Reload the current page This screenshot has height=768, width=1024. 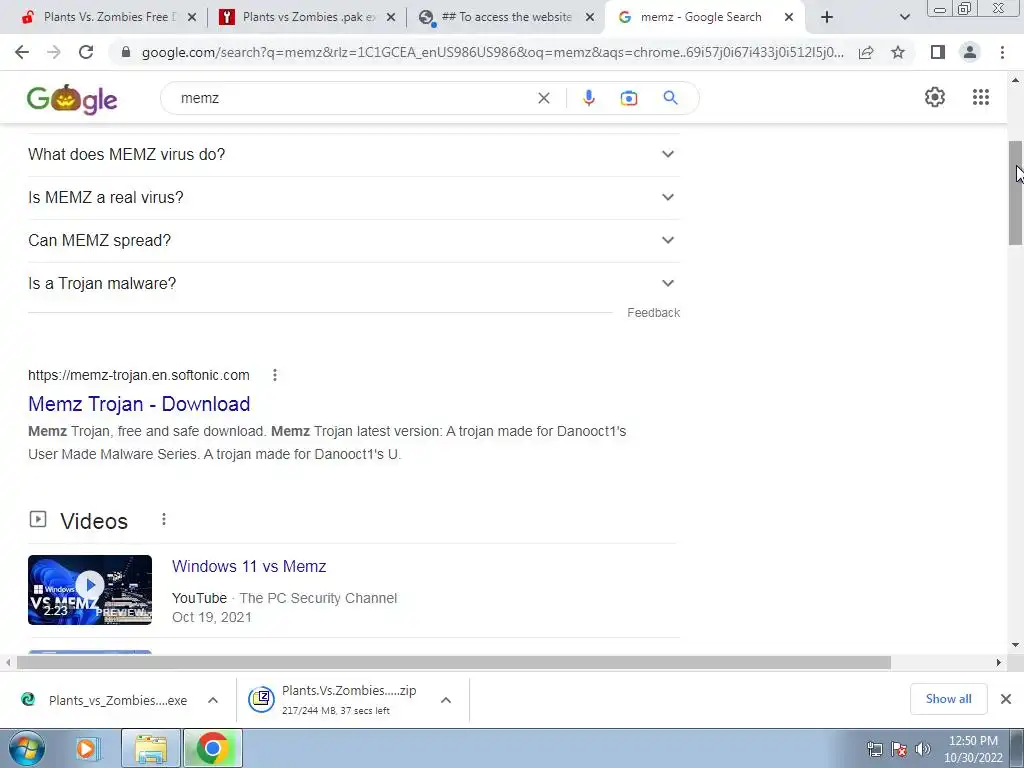(86, 52)
